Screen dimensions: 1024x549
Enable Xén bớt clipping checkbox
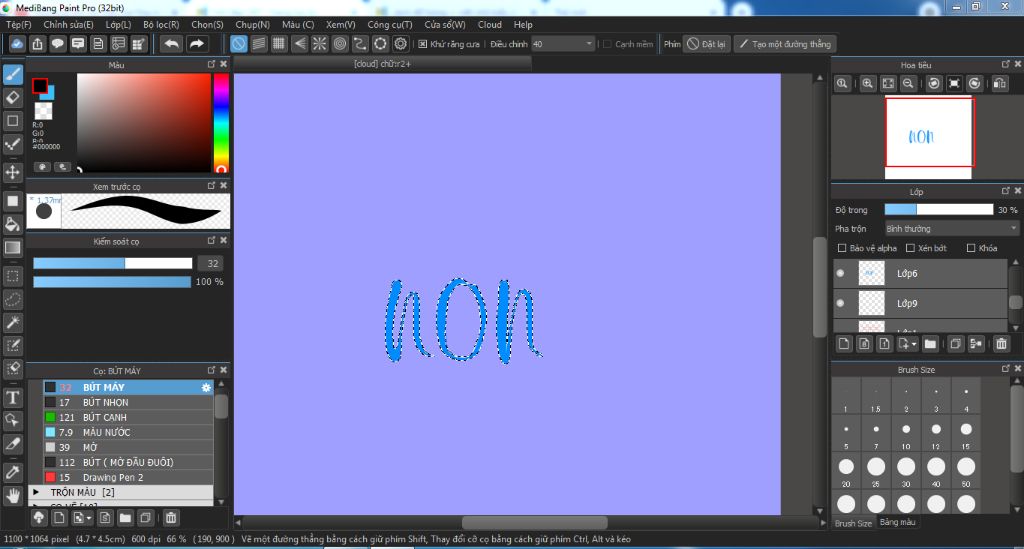(910, 248)
